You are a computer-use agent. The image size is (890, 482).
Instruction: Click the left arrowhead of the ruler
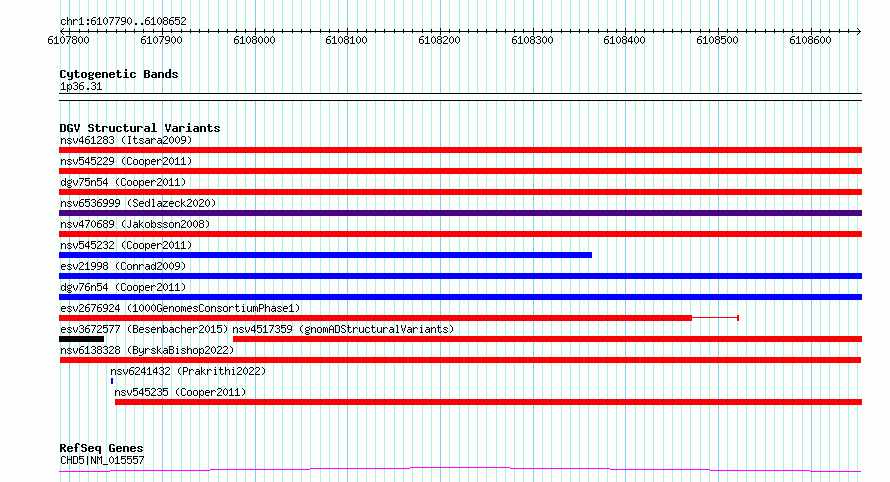tap(62, 31)
